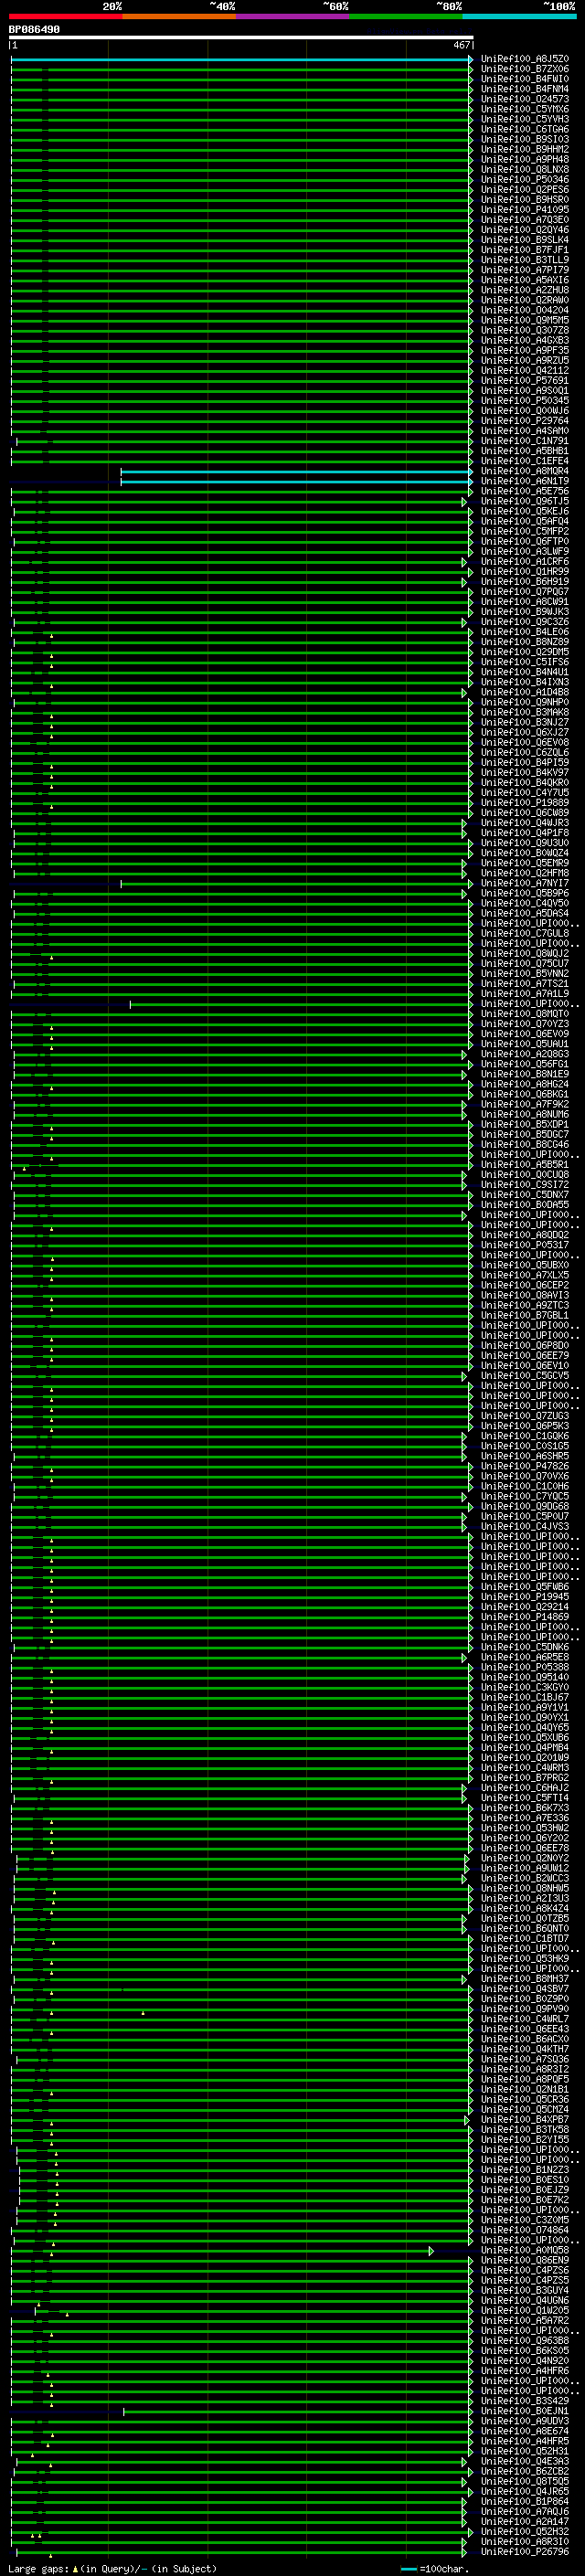The height and width of the screenshot is (2576, 585).
Task: Select hit label UniRef100_B1N2Z3
Action: click(525, 2169)
